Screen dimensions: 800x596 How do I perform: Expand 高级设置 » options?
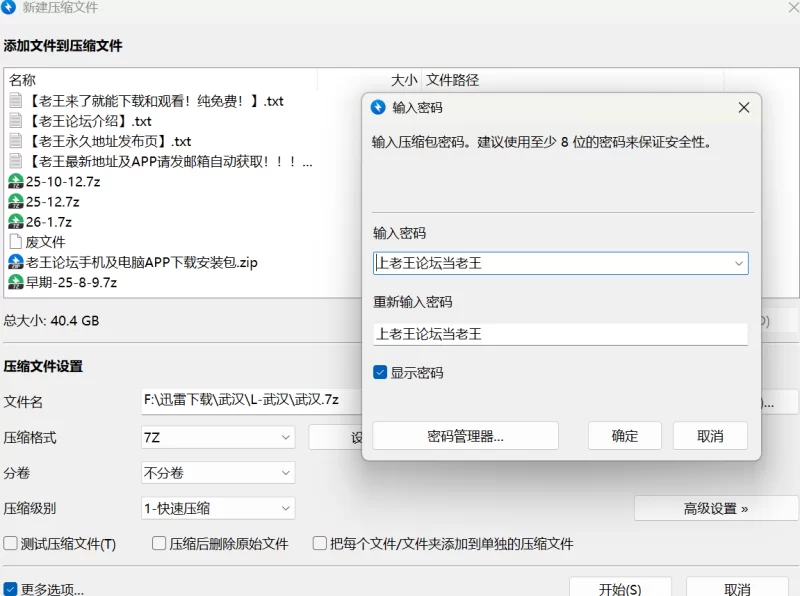pos(716,508)
